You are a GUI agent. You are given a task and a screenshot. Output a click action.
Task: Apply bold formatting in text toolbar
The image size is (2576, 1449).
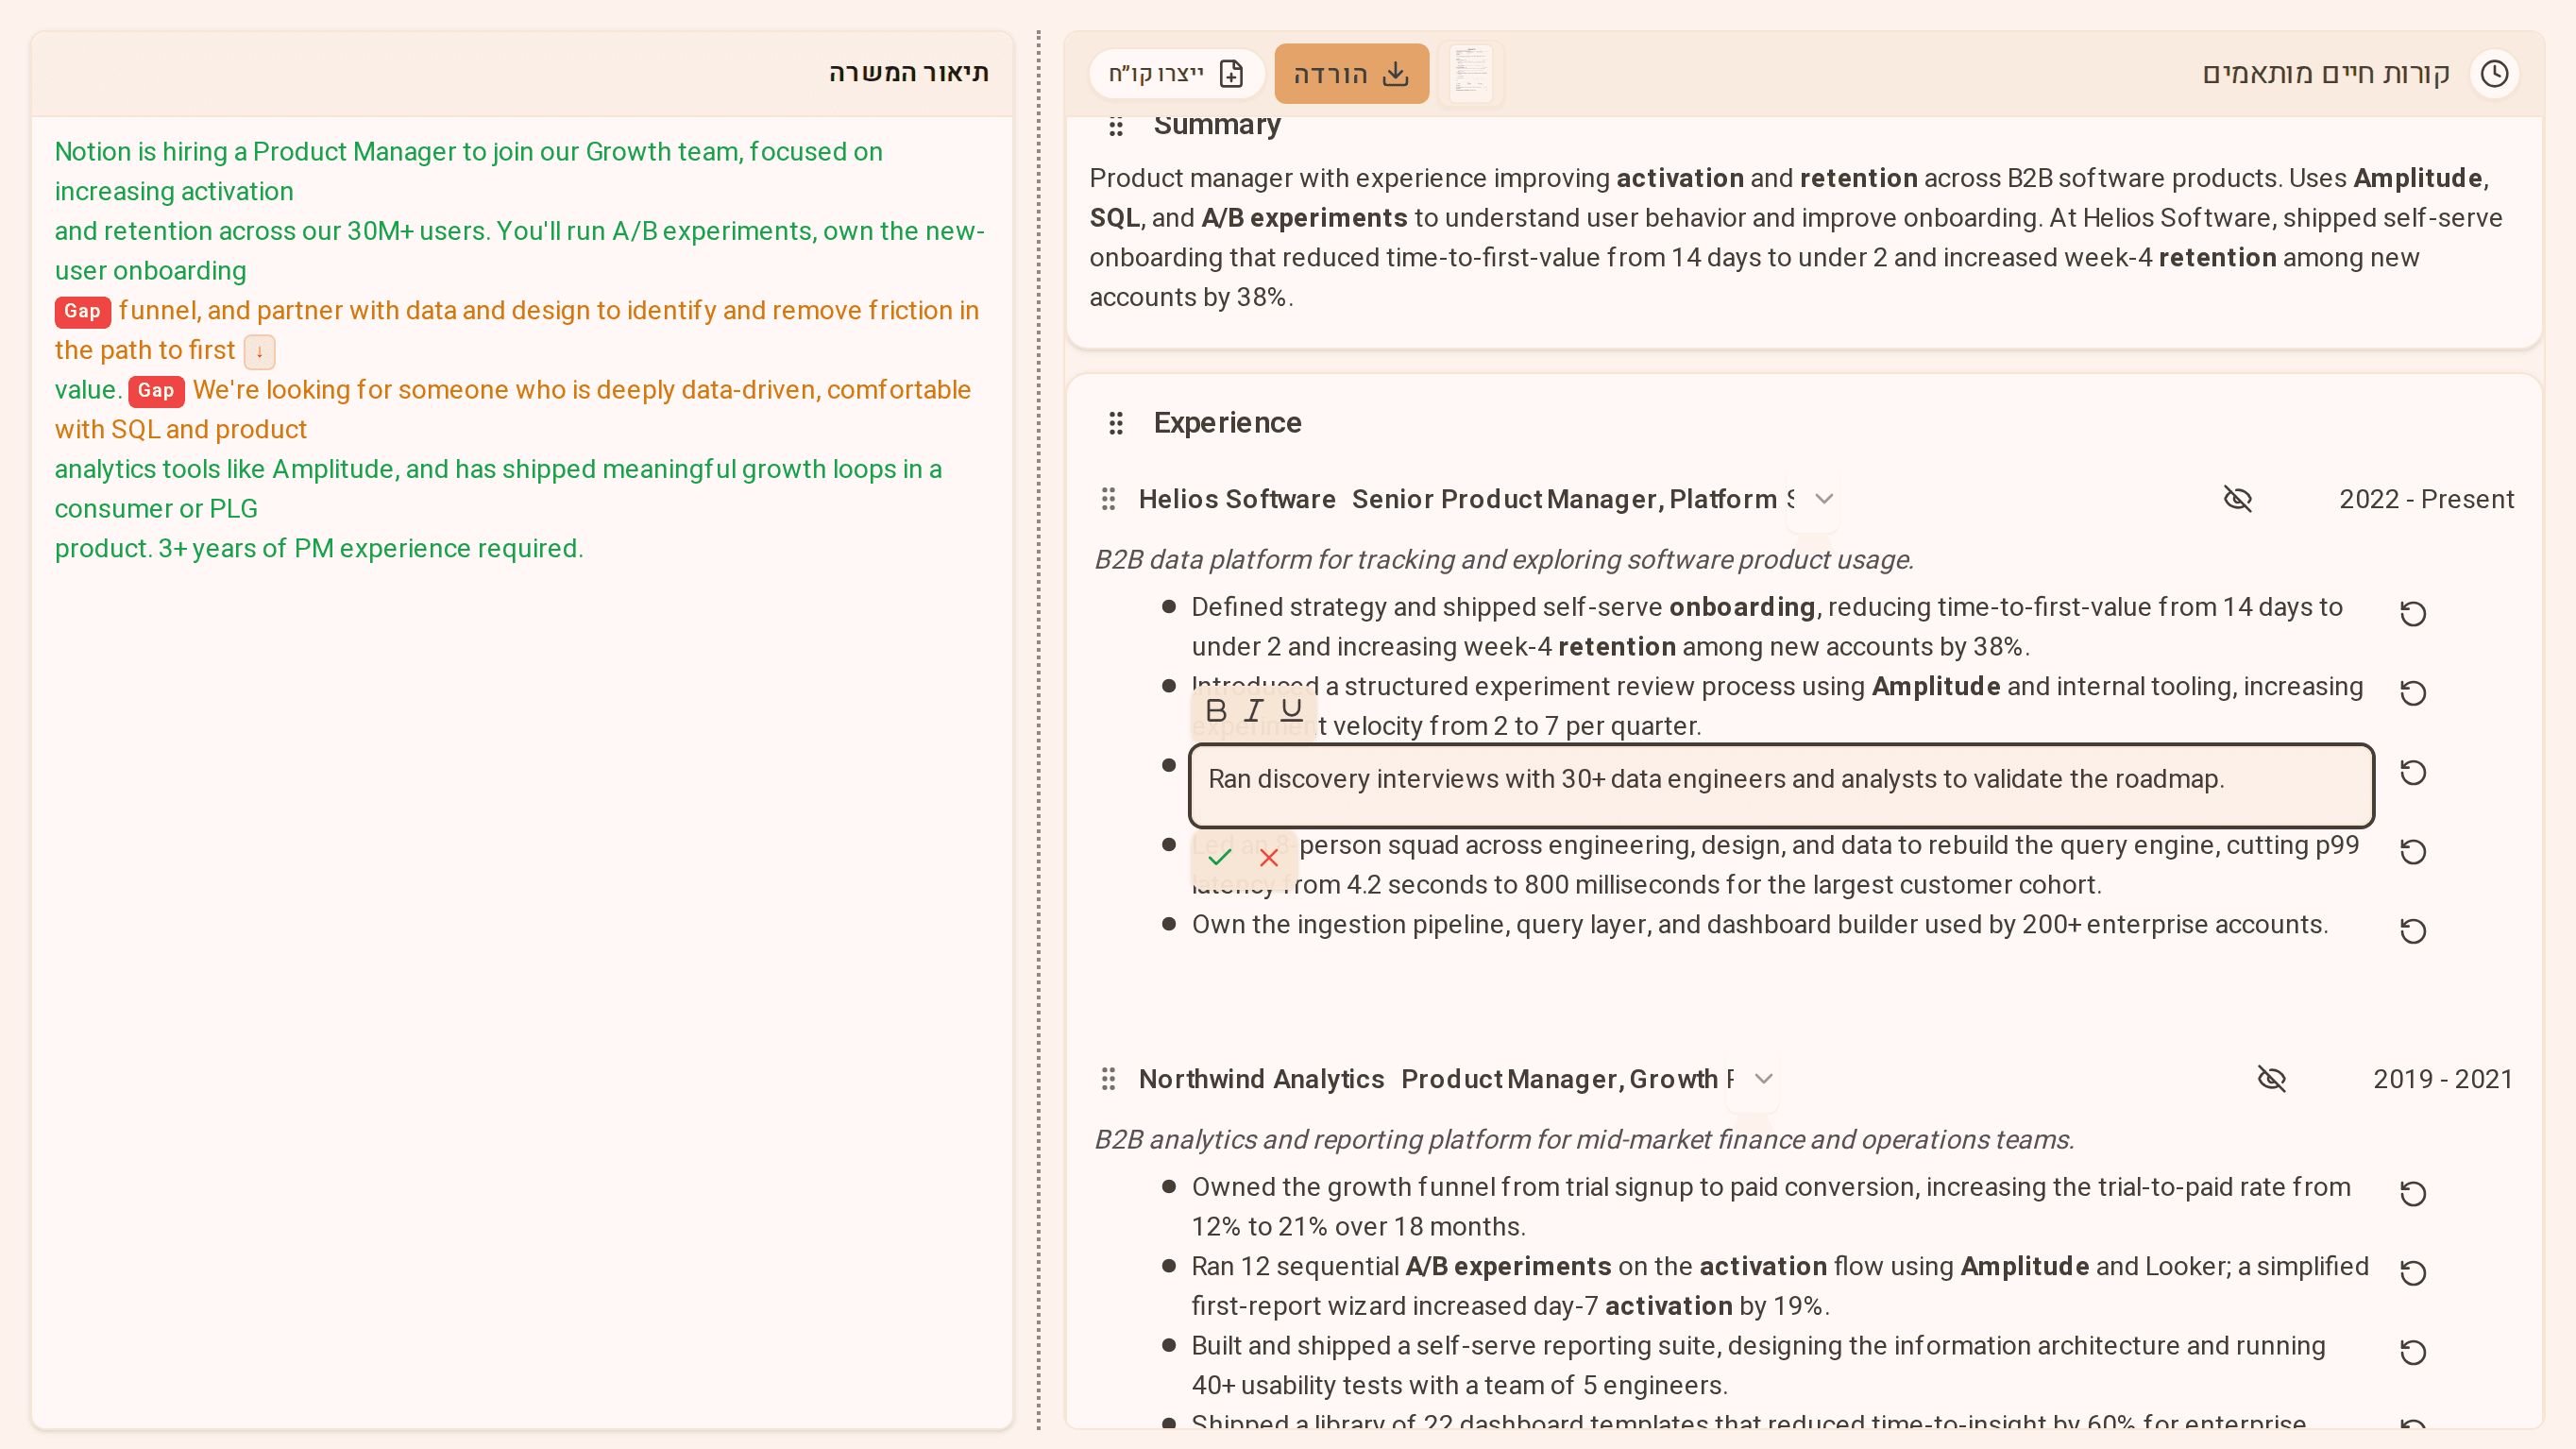click(1216, 710)
